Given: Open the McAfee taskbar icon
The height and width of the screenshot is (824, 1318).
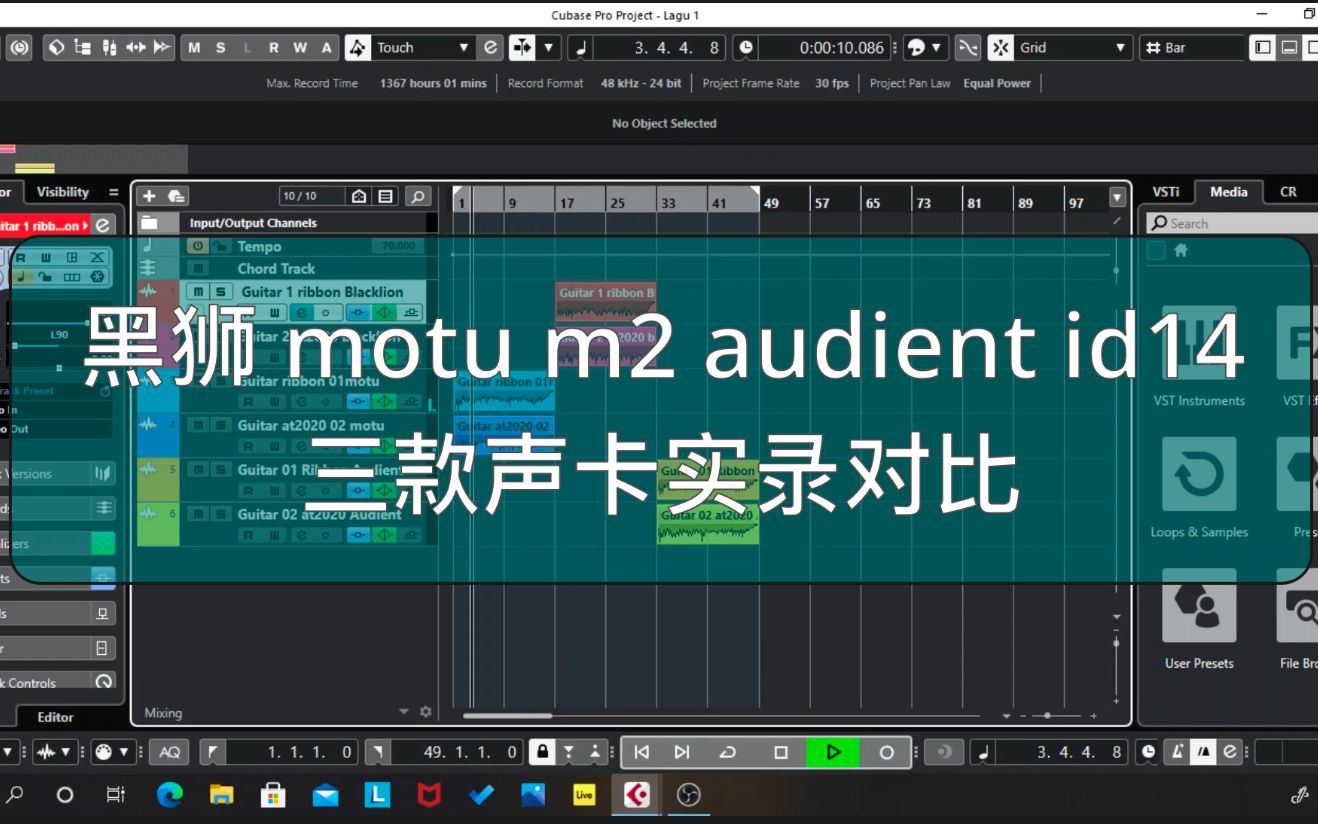Looking at the screenshot, I should (x=429, y=795).
